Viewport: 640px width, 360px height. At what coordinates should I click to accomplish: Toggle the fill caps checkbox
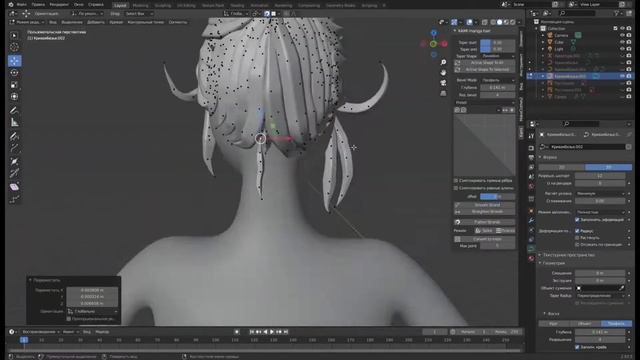tap(577, 347)
